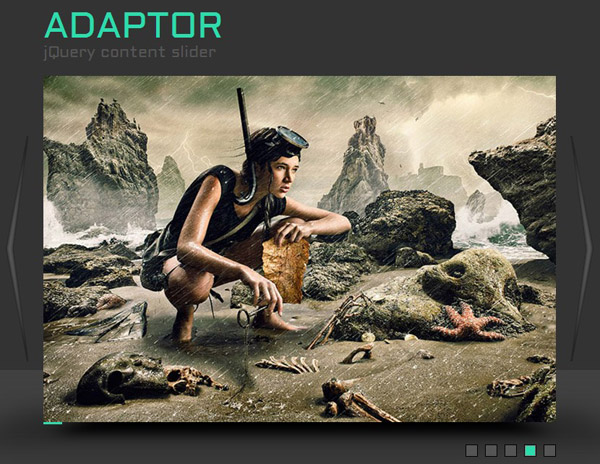Jump to the fifth slide pagination square
This screenshot has width=600, height=464.
pos(549,450)
